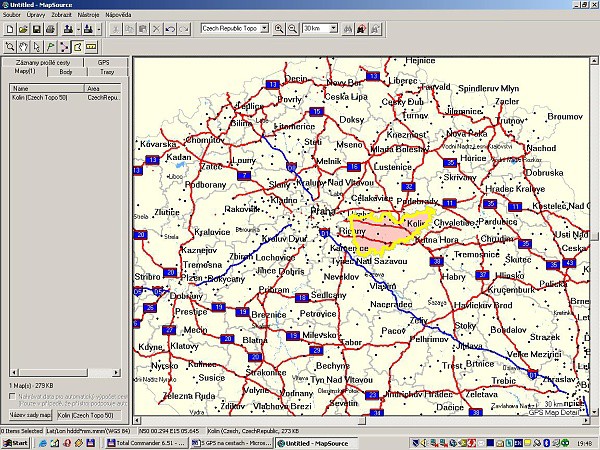600x450 pixels.
Task: Open the Windows Start button
Action: 15,443
